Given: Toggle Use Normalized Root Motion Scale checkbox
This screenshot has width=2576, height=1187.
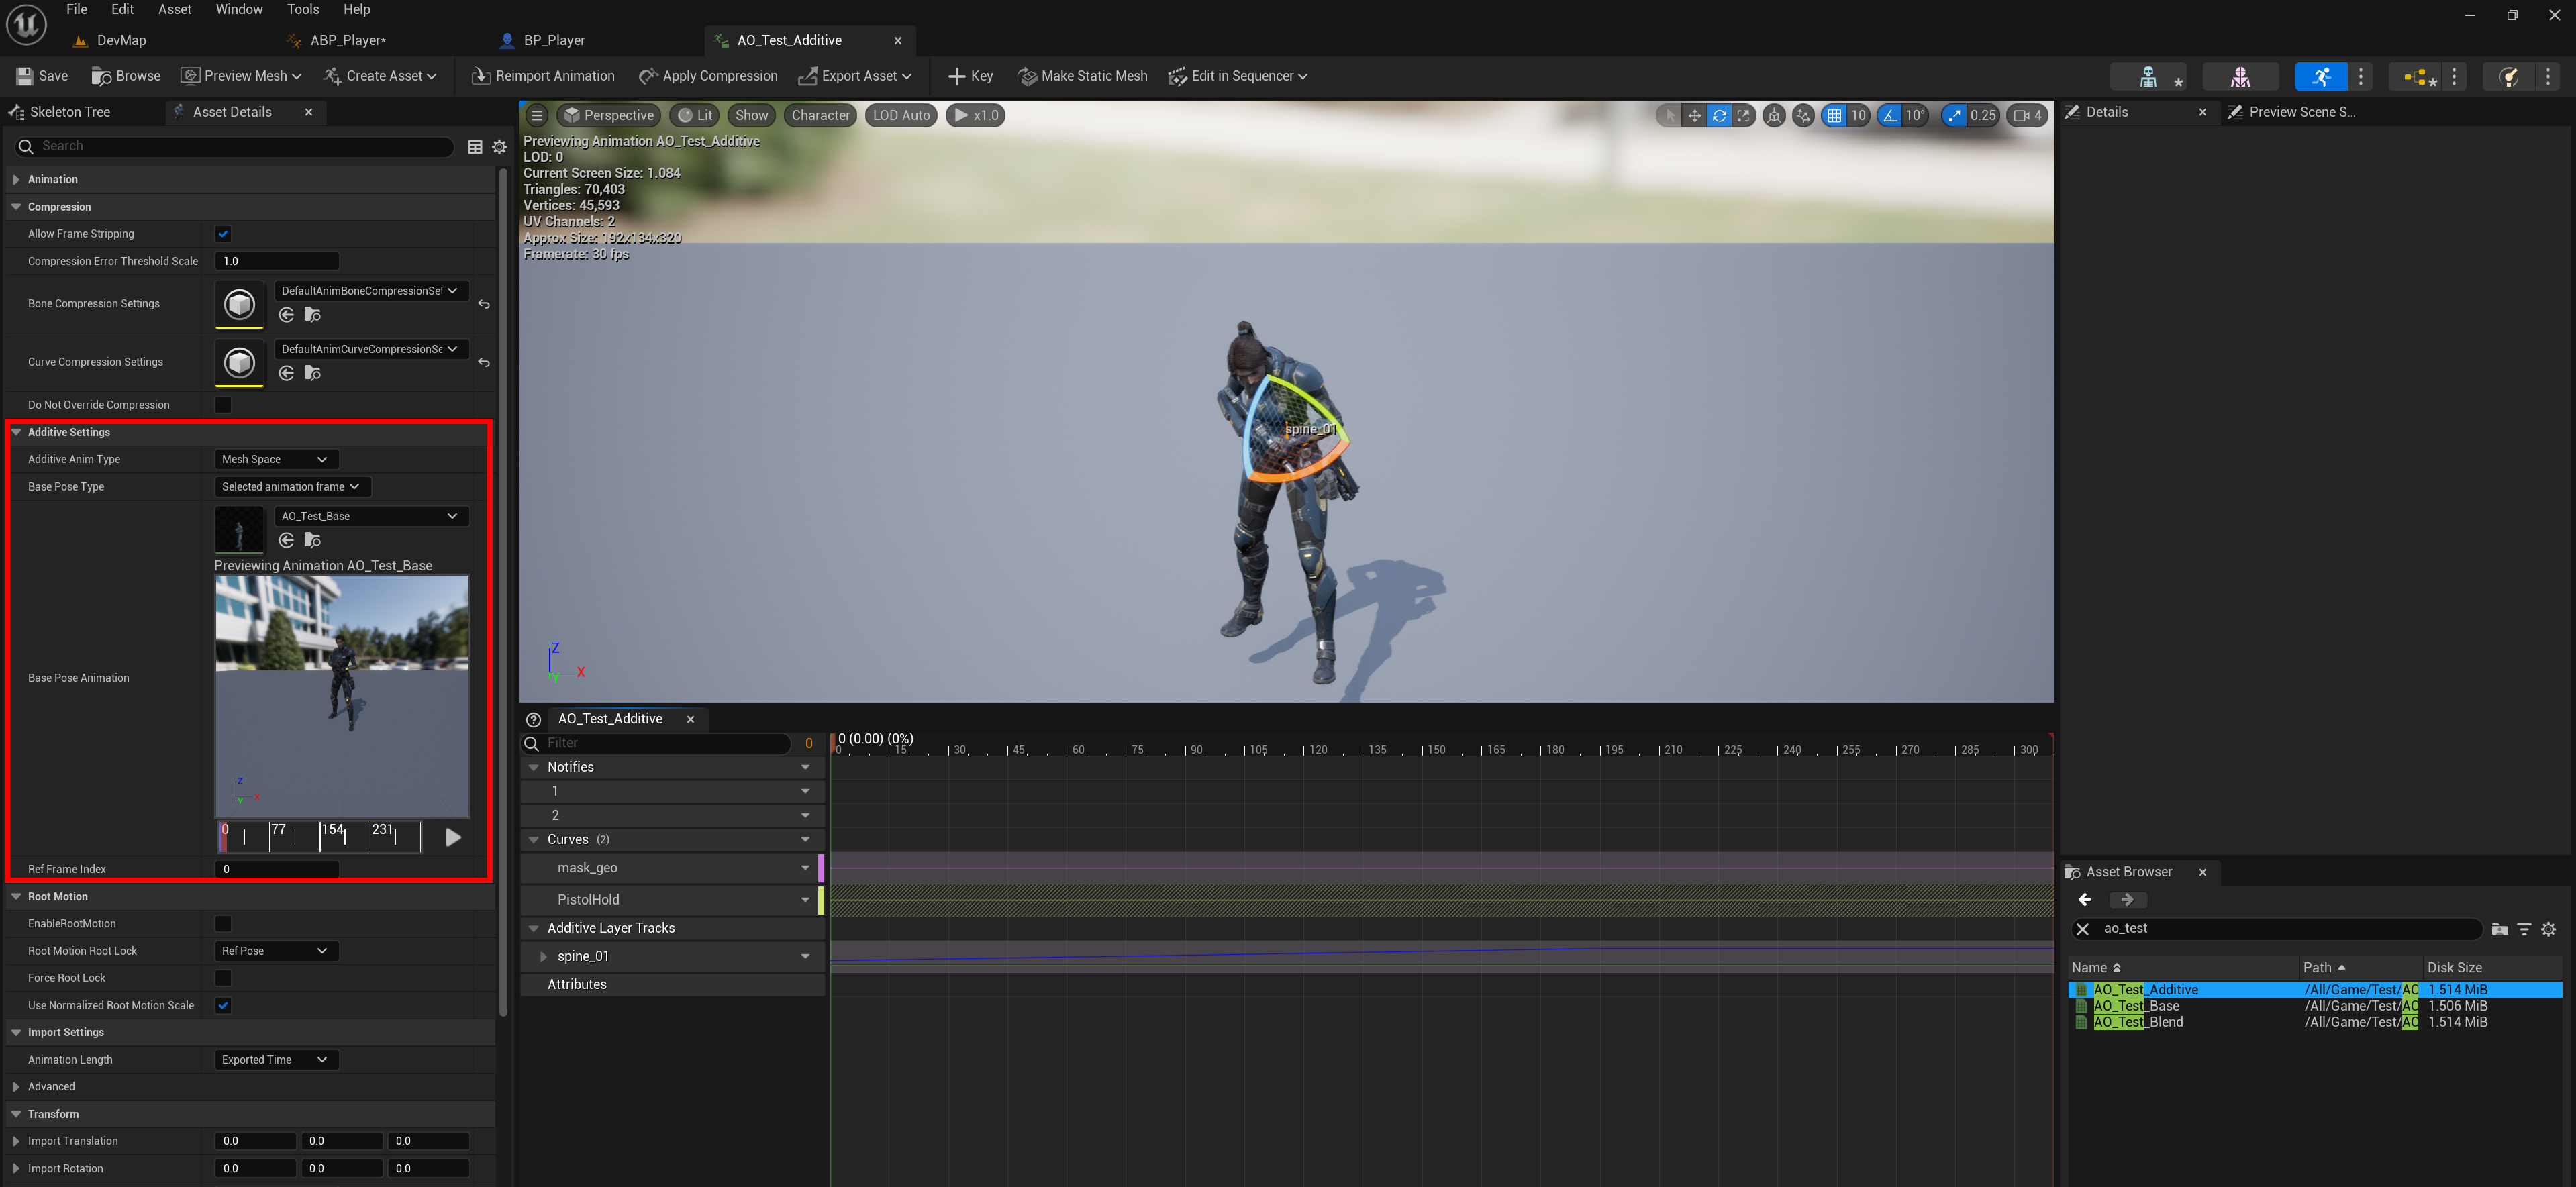Looking at the screenshot, I should 223,1006.
